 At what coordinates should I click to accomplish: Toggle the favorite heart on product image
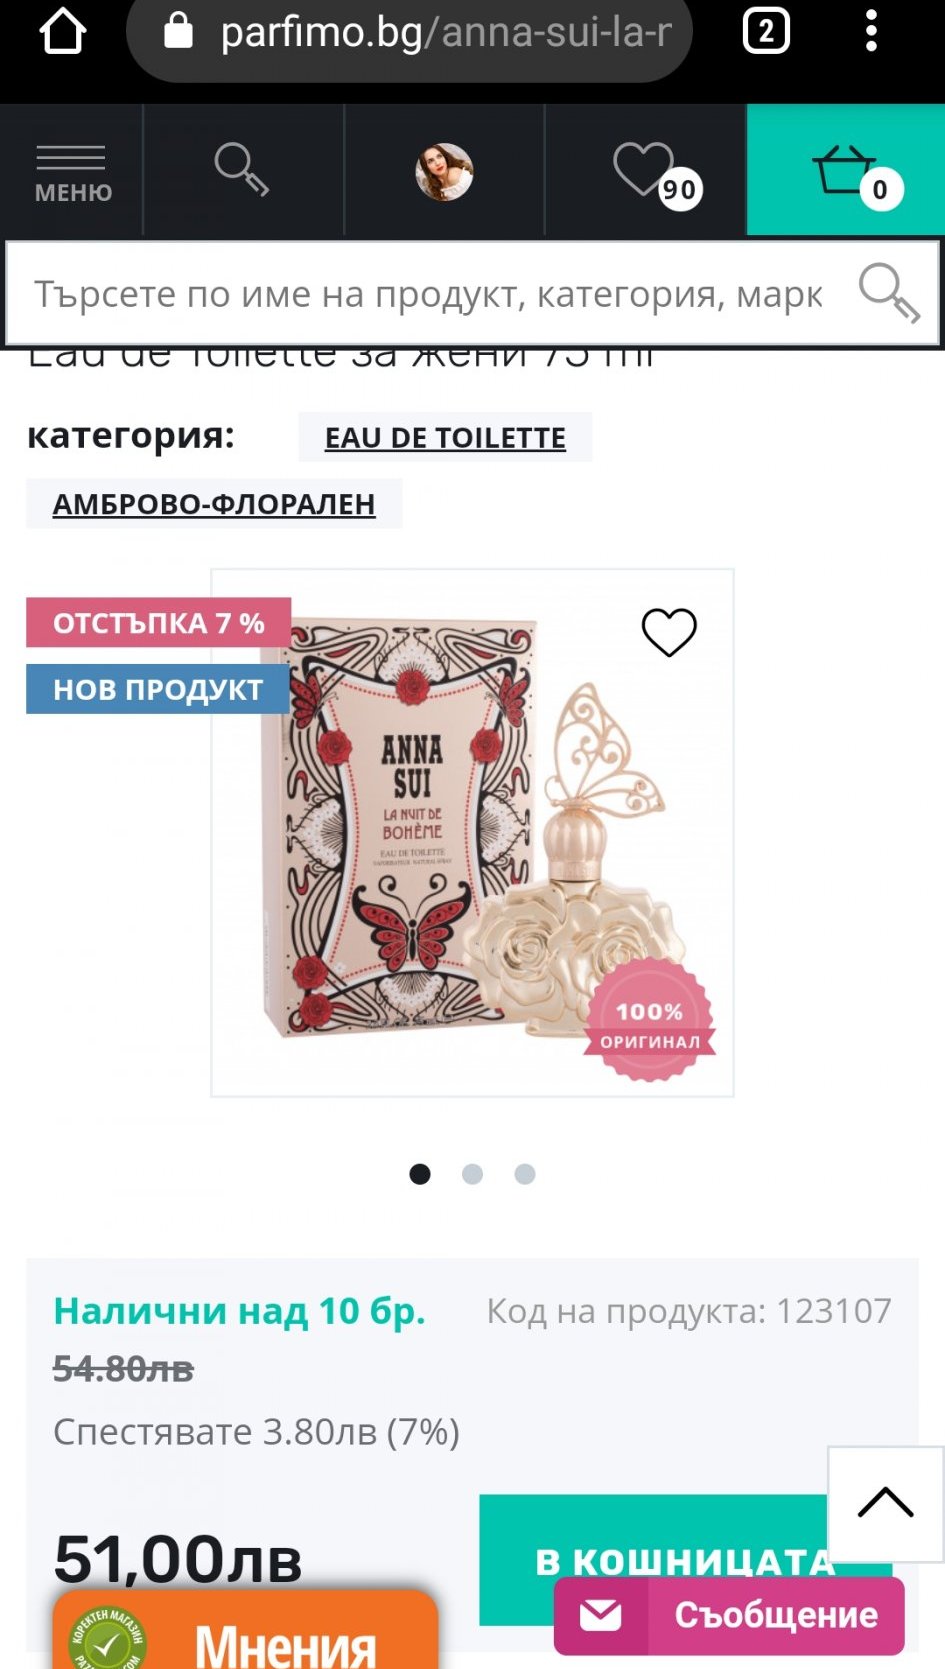click(669, 632)
